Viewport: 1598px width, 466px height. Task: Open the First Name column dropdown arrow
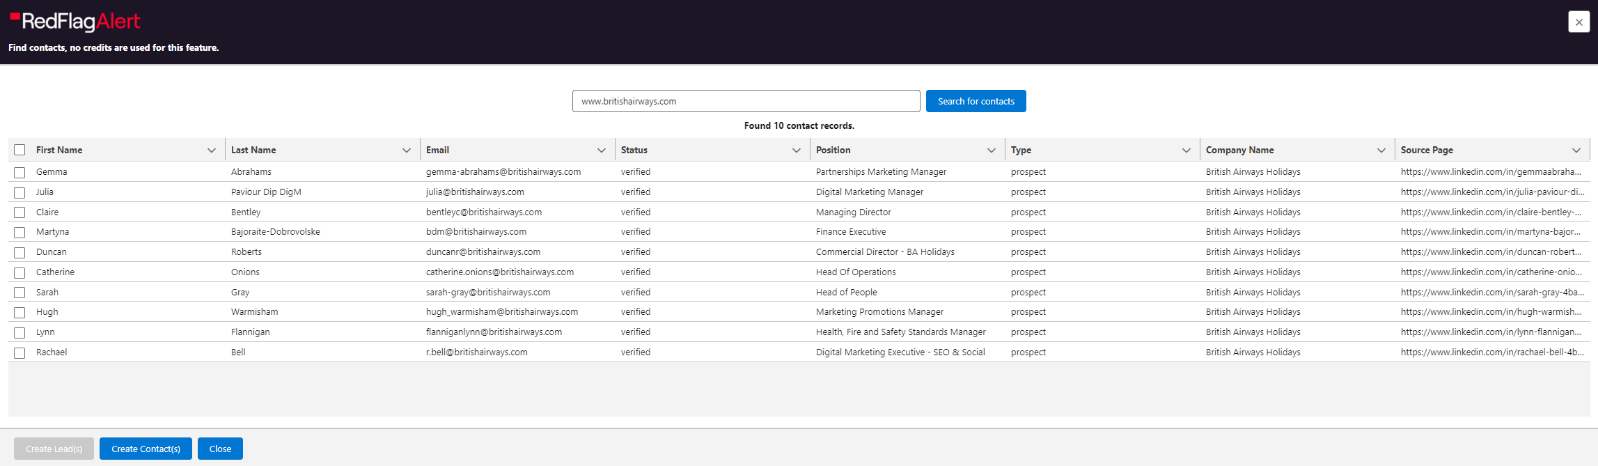click(x=211, y=150)
